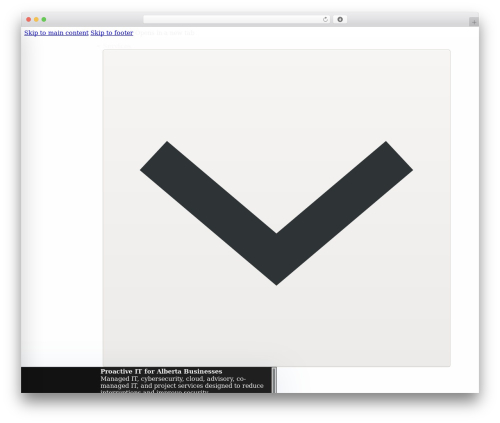This screenshot has height=423, width=500.
Task: Close the window with red button
Action: point(29,19)
